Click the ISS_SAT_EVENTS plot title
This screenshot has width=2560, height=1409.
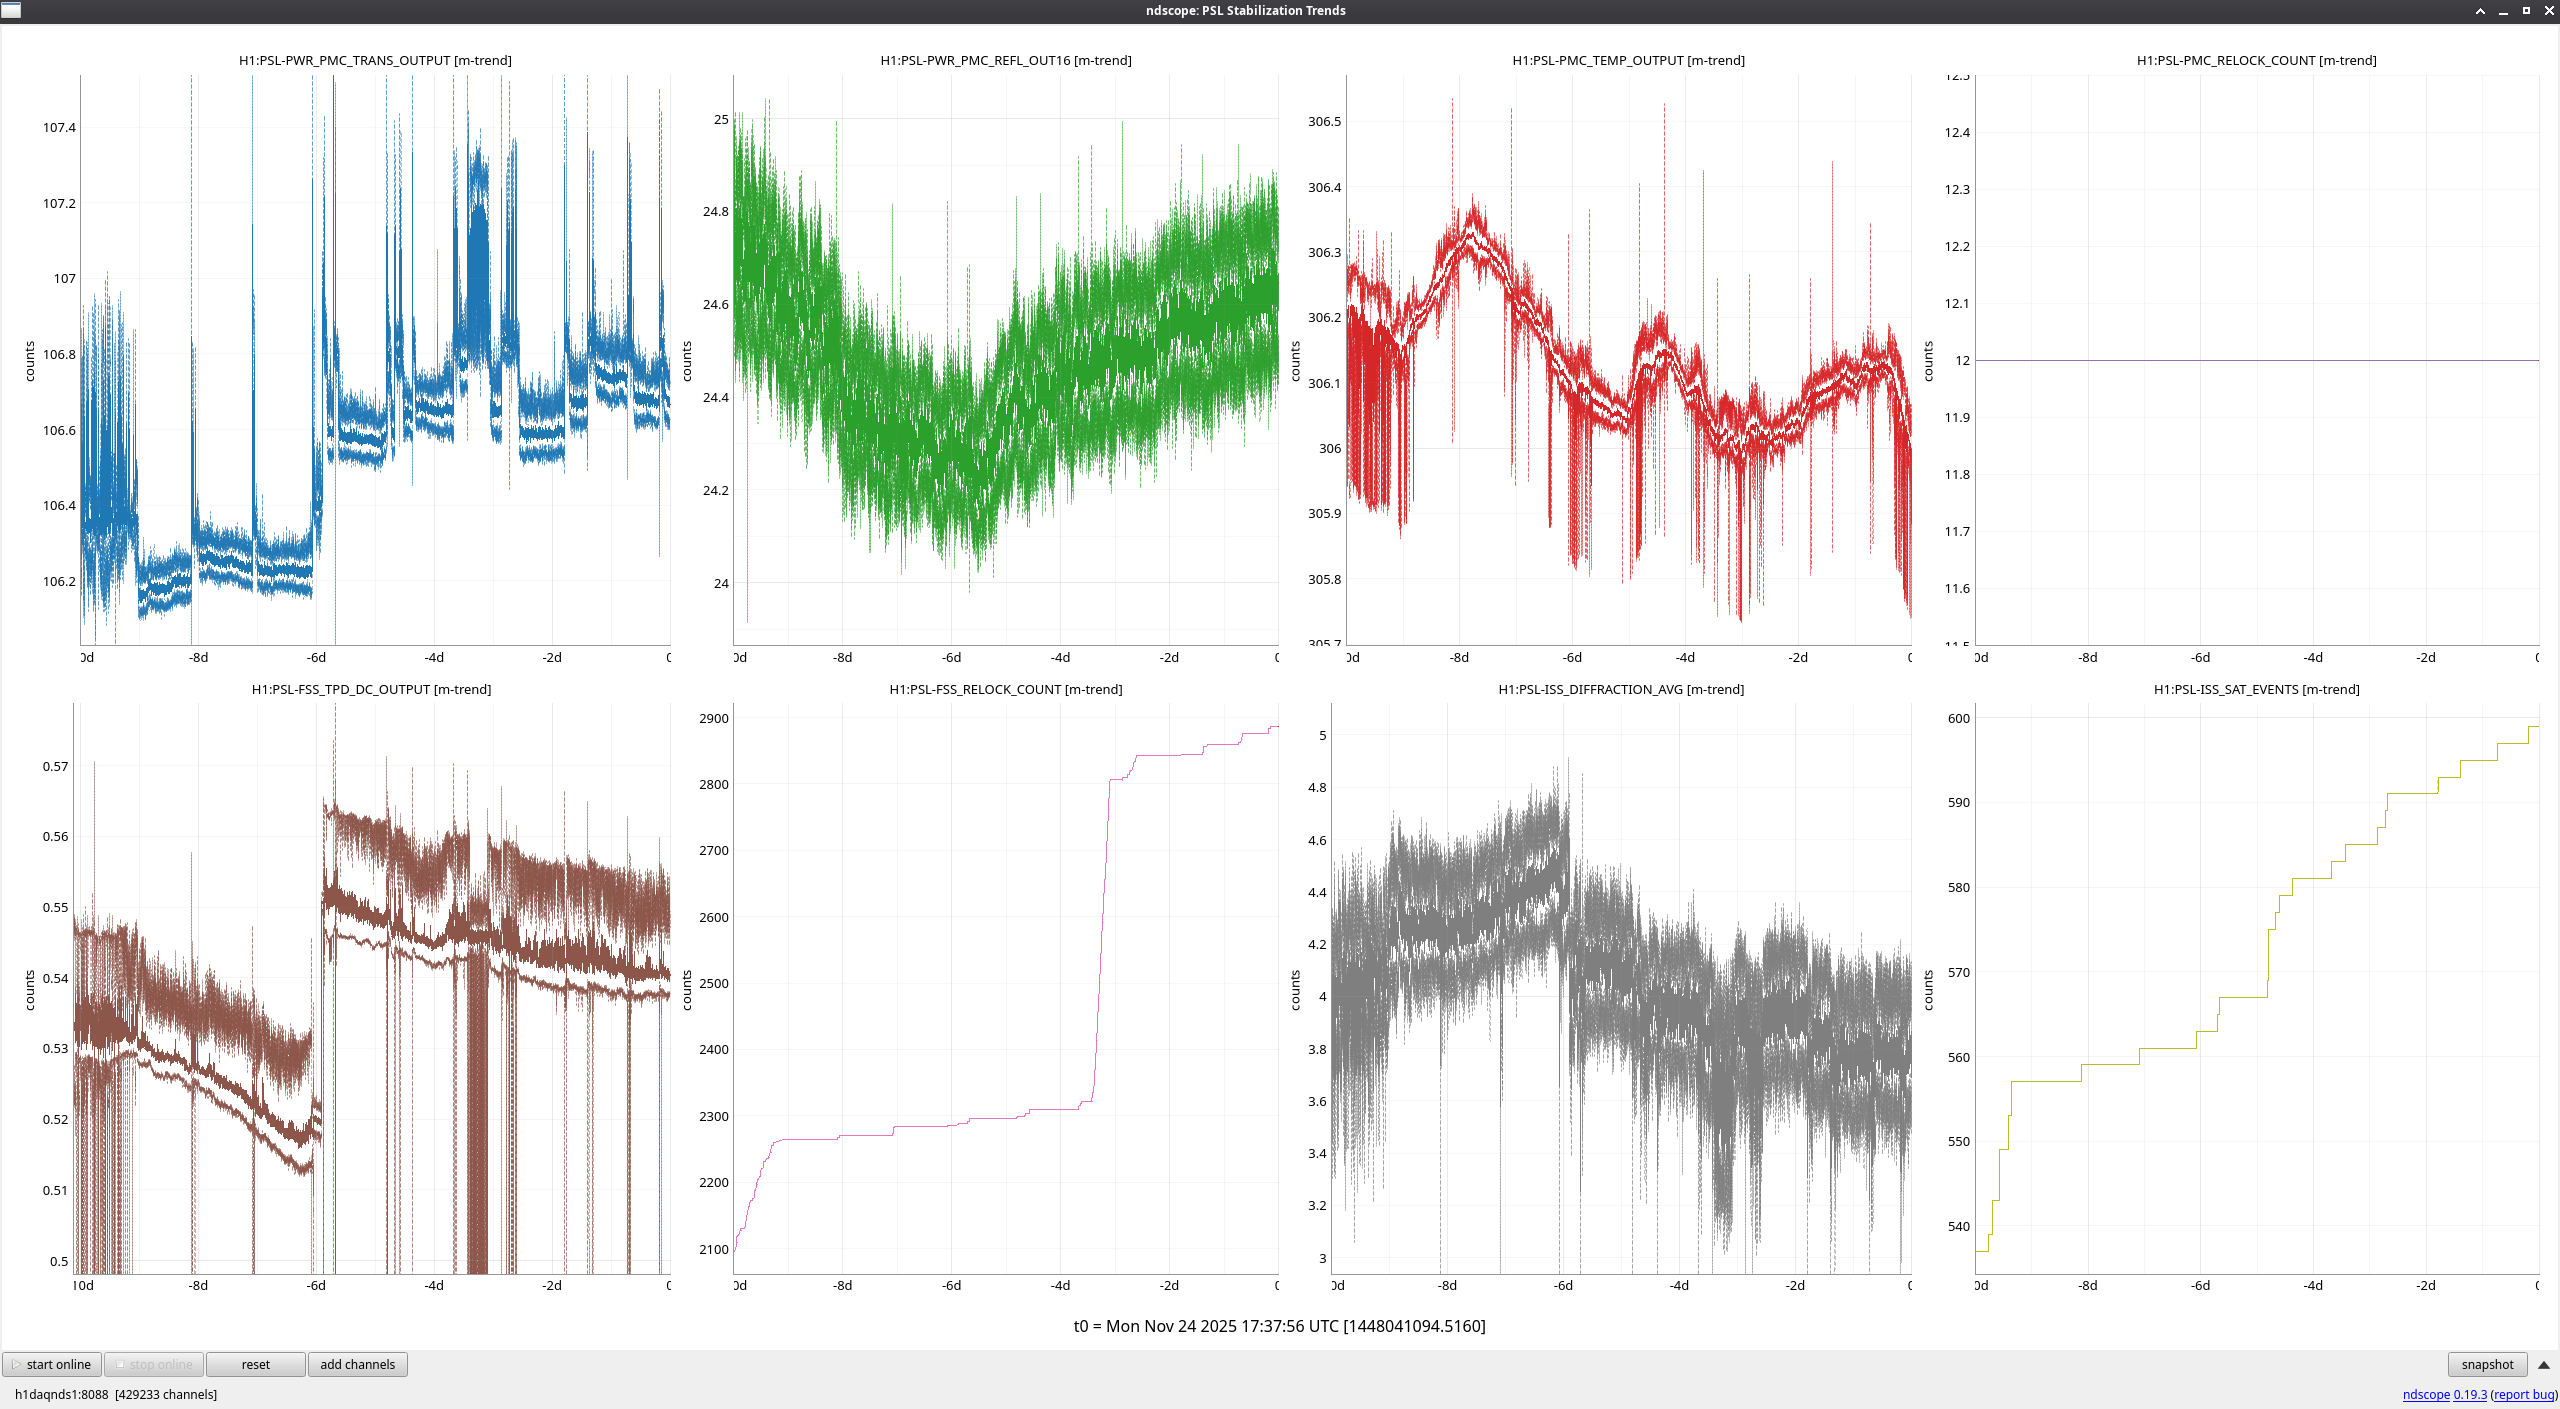pyautogui.click(x=2256, y=689)
